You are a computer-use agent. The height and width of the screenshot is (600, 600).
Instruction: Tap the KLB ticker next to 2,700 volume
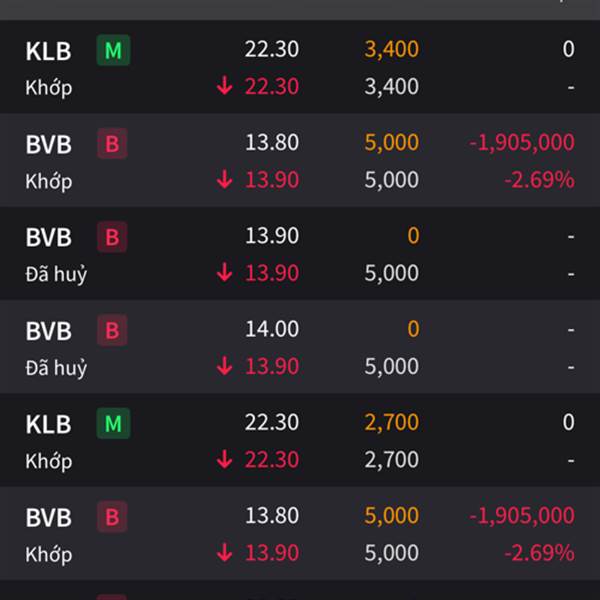(48, 424)
